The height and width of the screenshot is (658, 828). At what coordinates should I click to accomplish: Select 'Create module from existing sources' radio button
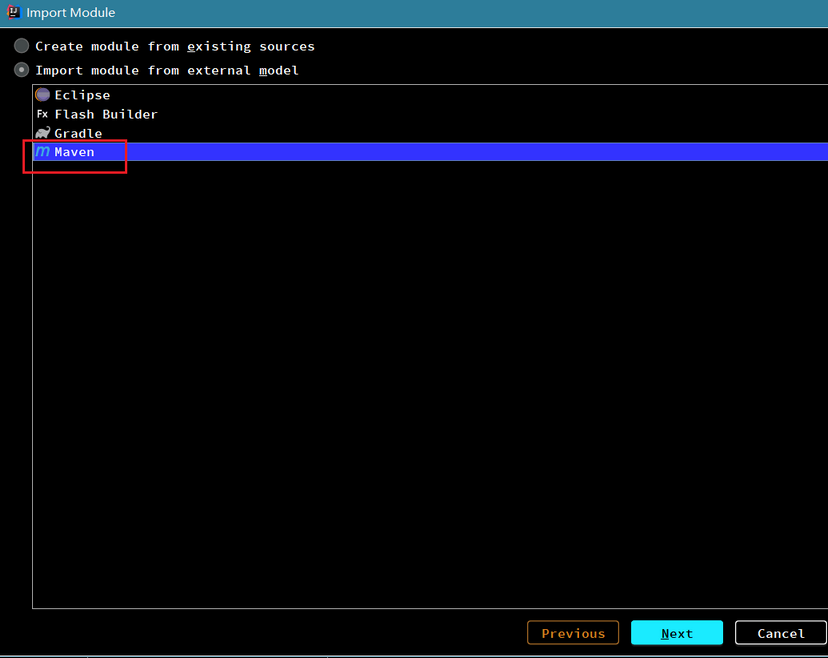(x=22, y=46)
